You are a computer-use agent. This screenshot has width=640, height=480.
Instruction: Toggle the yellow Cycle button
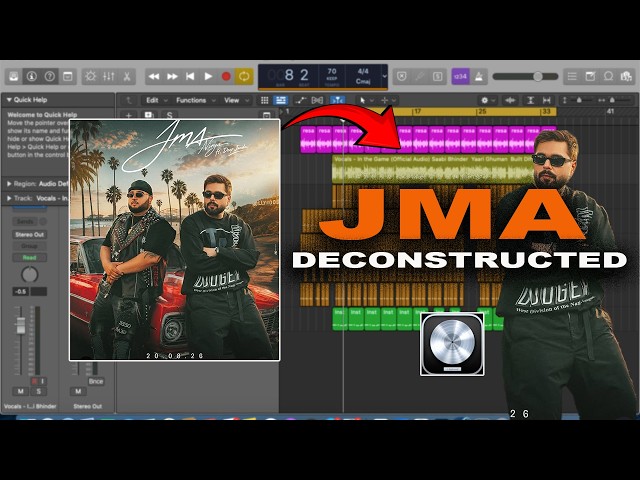[x=244, y=76]
